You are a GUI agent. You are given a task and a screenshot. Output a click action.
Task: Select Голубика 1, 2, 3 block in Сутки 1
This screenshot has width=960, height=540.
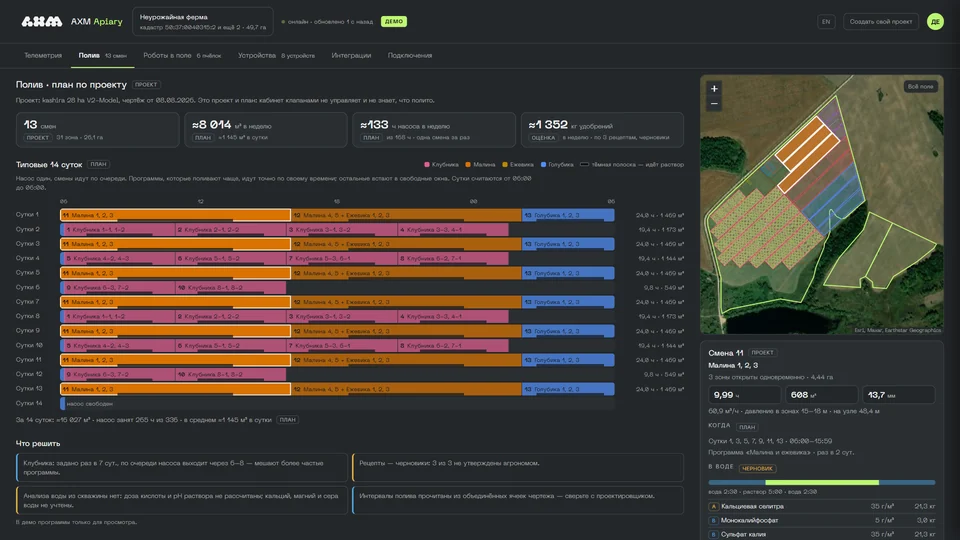[568, 215]
